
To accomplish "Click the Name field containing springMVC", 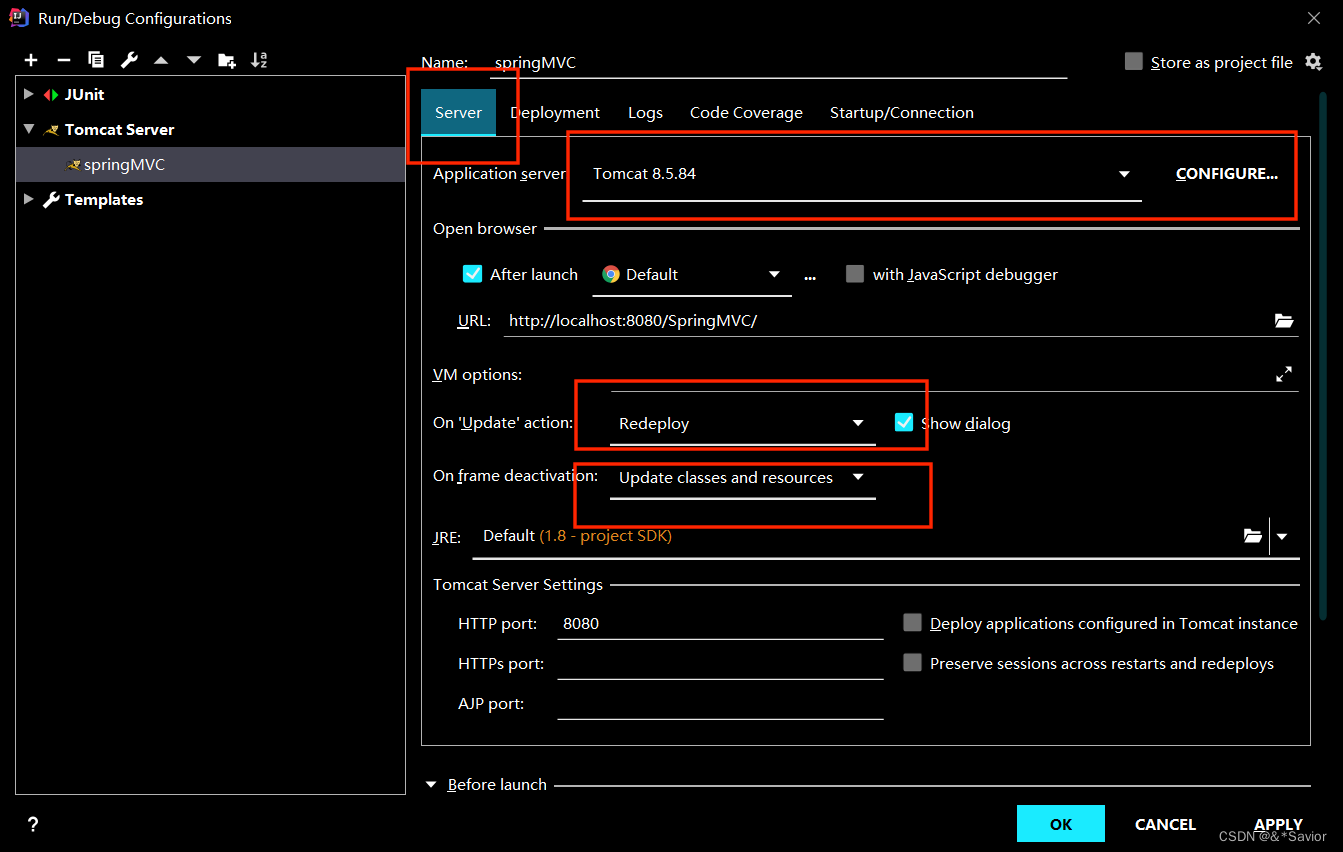I will point(780,62).
